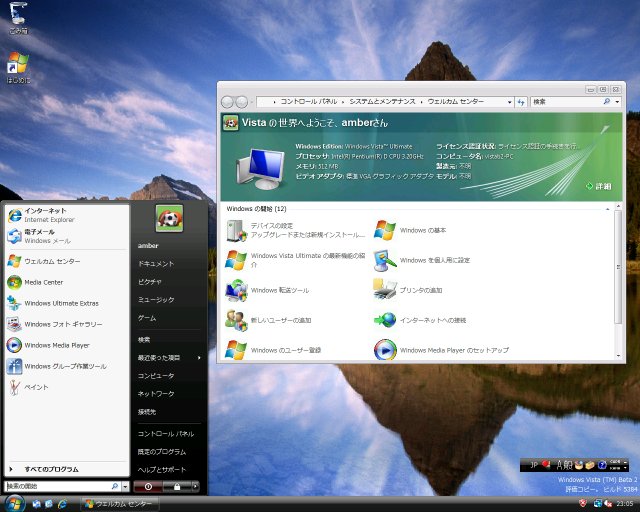
Task: Click the JP input language indicator
Action: click(533, 465)
